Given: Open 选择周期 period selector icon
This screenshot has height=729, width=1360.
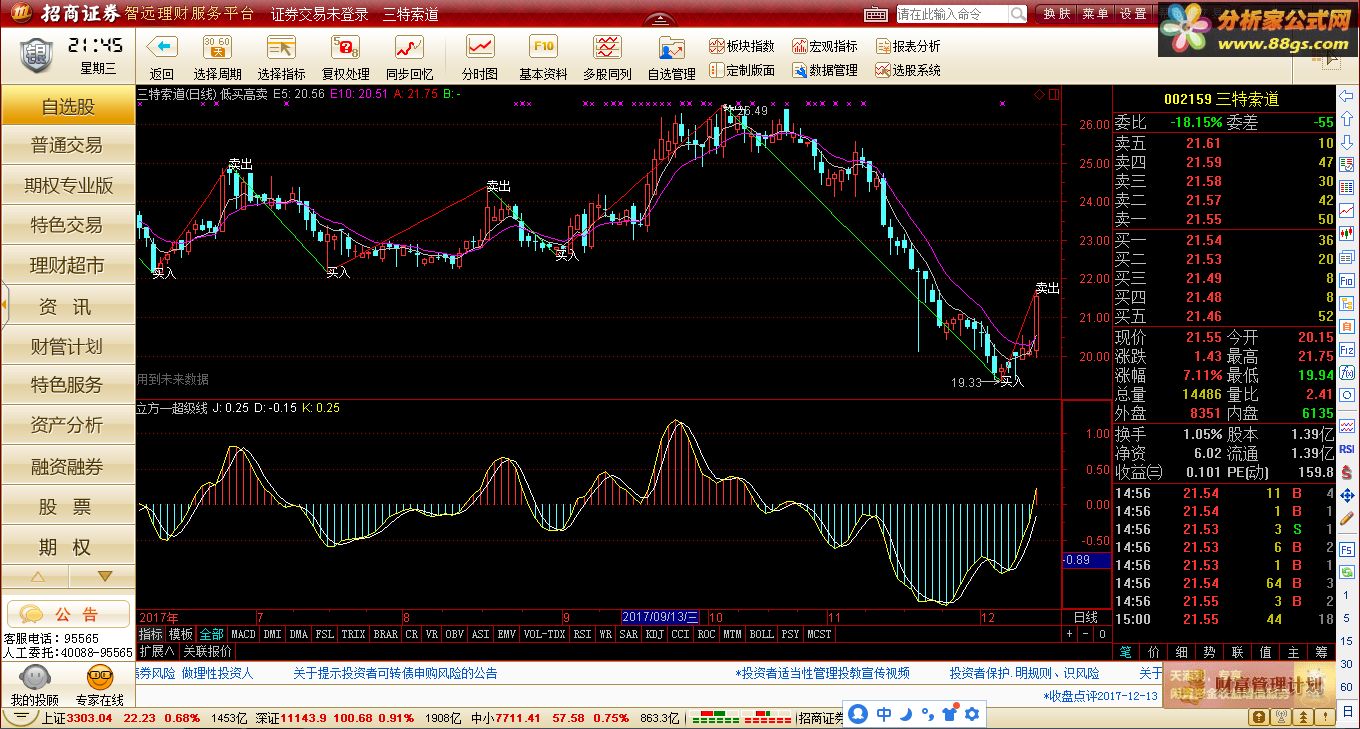Looking at the screenshot, I should coord(217,47).
